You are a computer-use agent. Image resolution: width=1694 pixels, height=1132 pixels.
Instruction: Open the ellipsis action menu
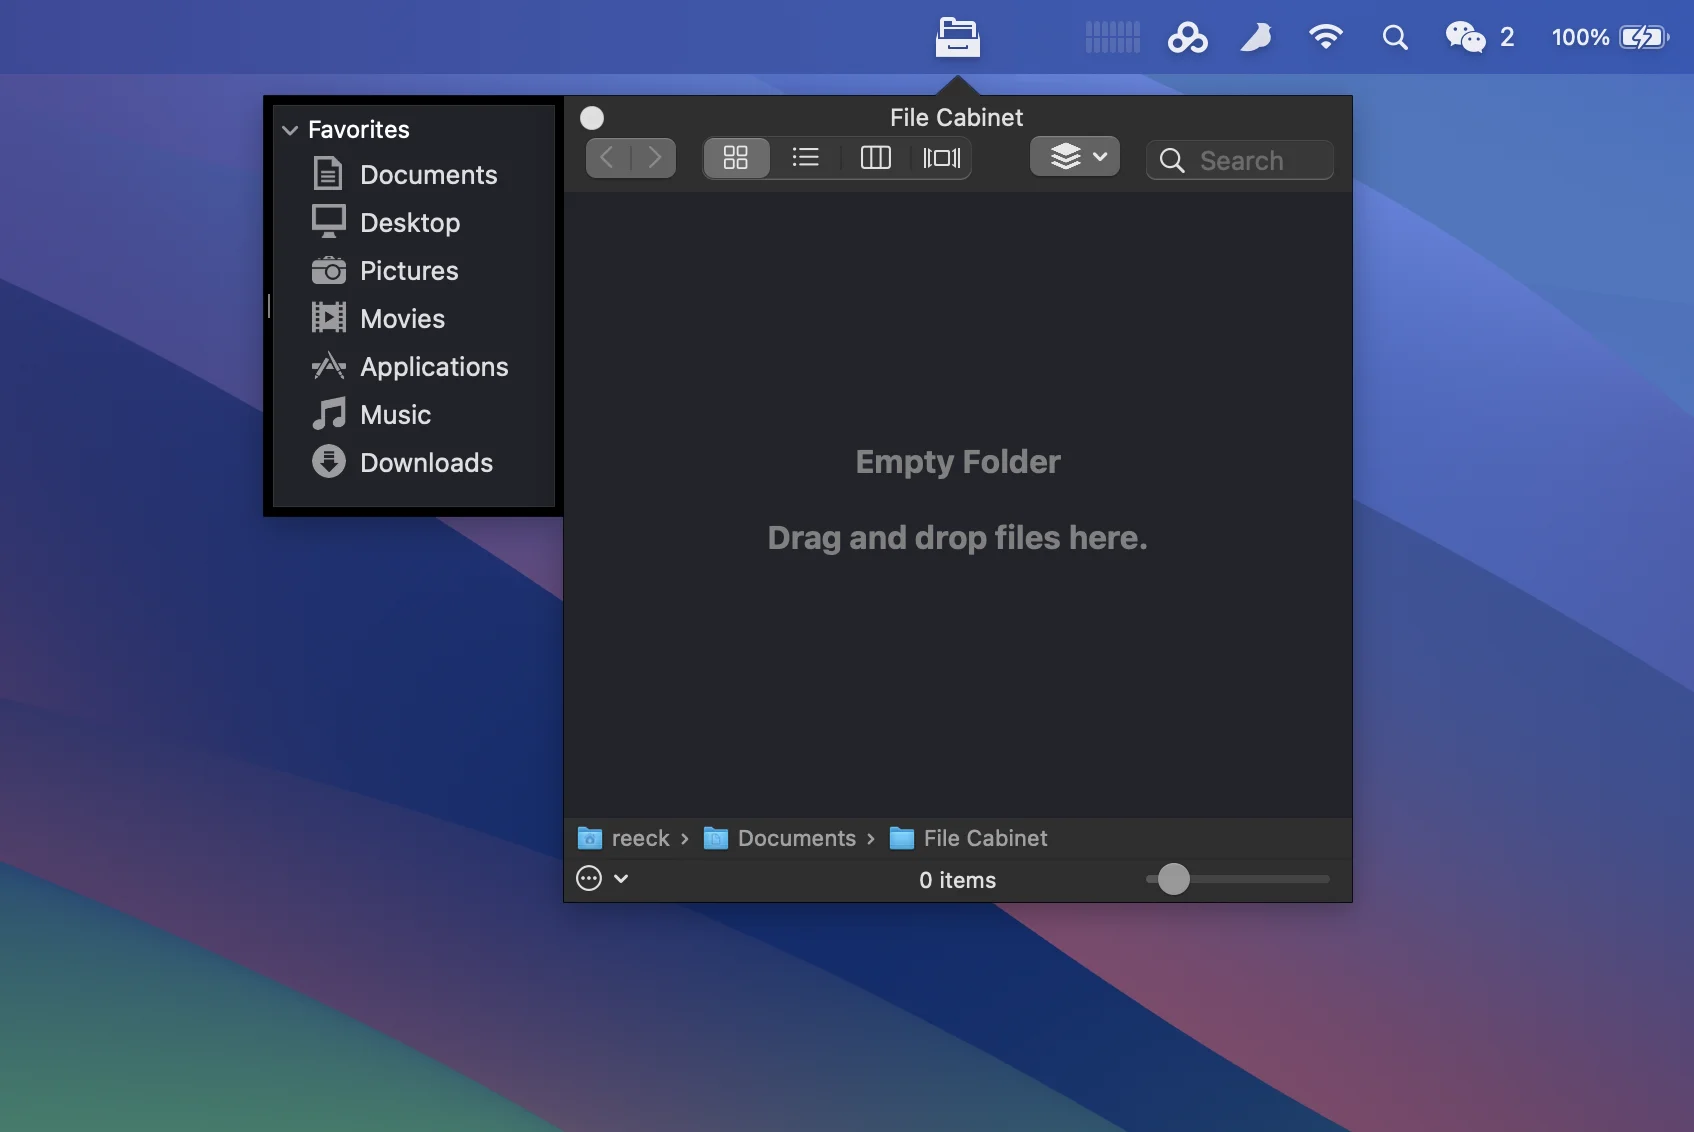coord(602,879)
